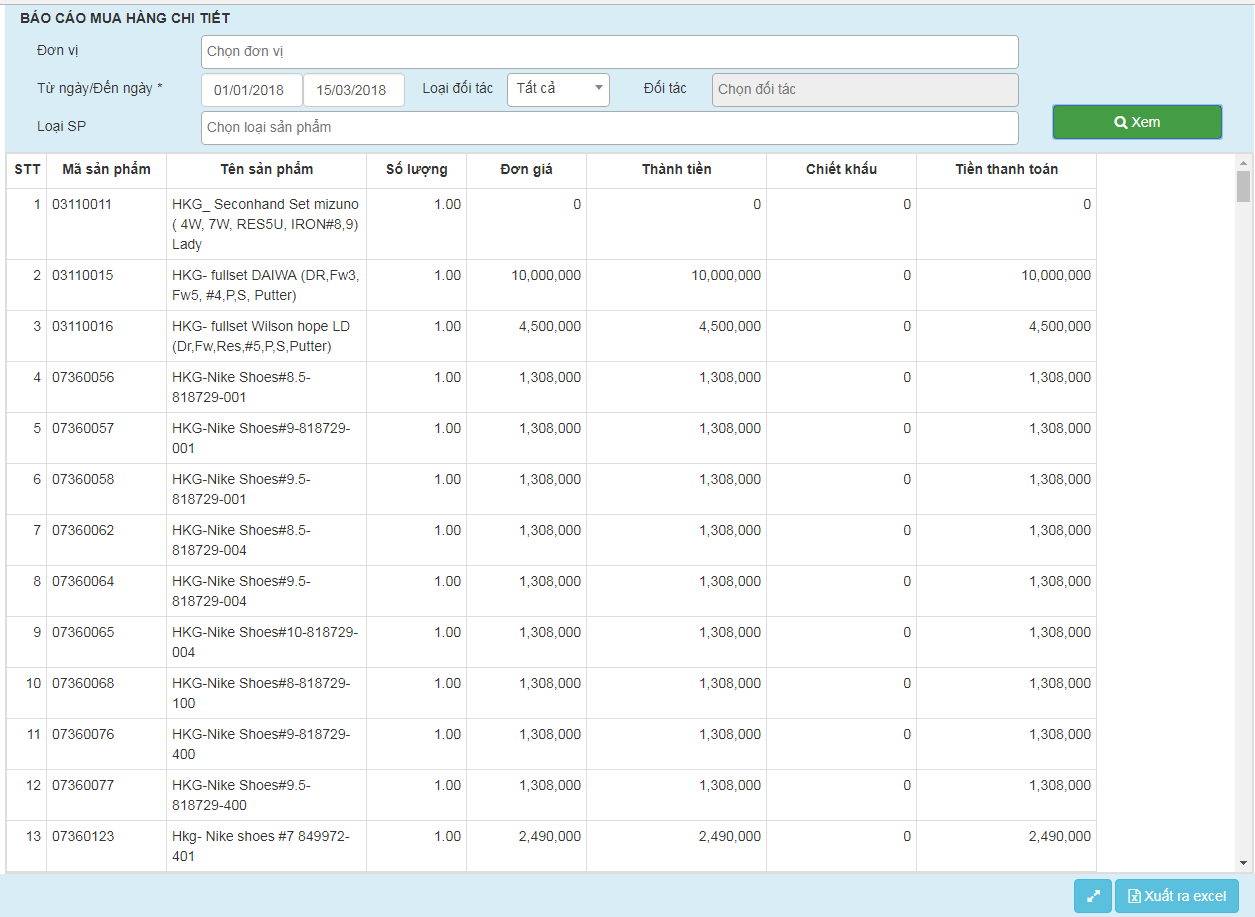This screenshot has height=917, width=1255.
Task: Click product name Nike Shoes#8.5-818729-004
Action: point(241,540)
